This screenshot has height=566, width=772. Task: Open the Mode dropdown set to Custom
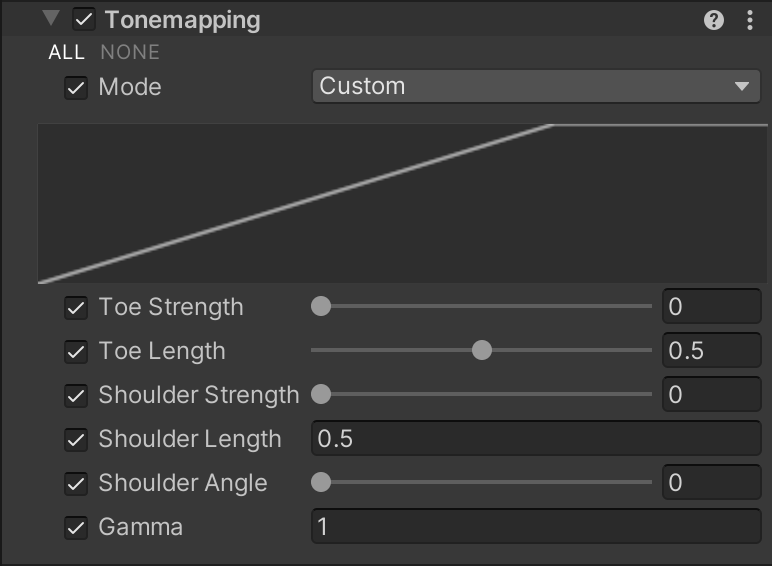point(522,86)
